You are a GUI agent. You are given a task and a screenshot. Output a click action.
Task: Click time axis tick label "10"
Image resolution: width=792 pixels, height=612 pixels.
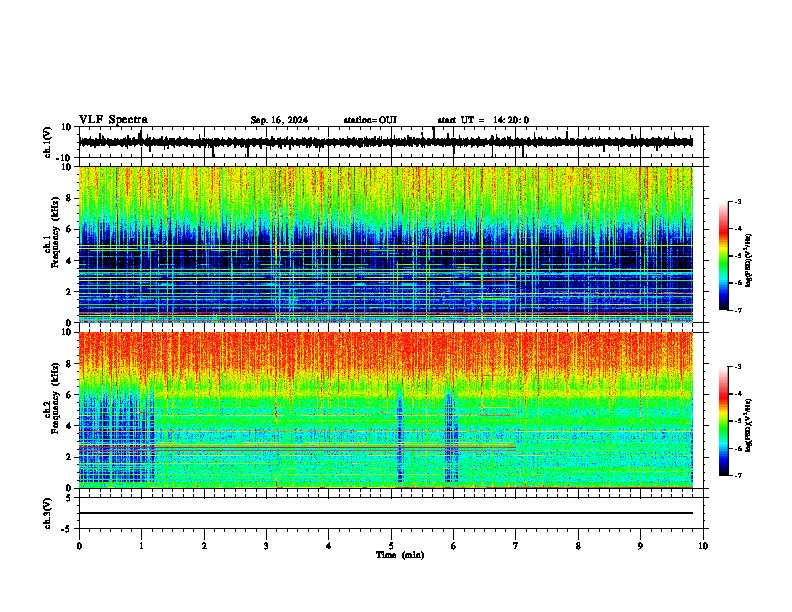703,546
